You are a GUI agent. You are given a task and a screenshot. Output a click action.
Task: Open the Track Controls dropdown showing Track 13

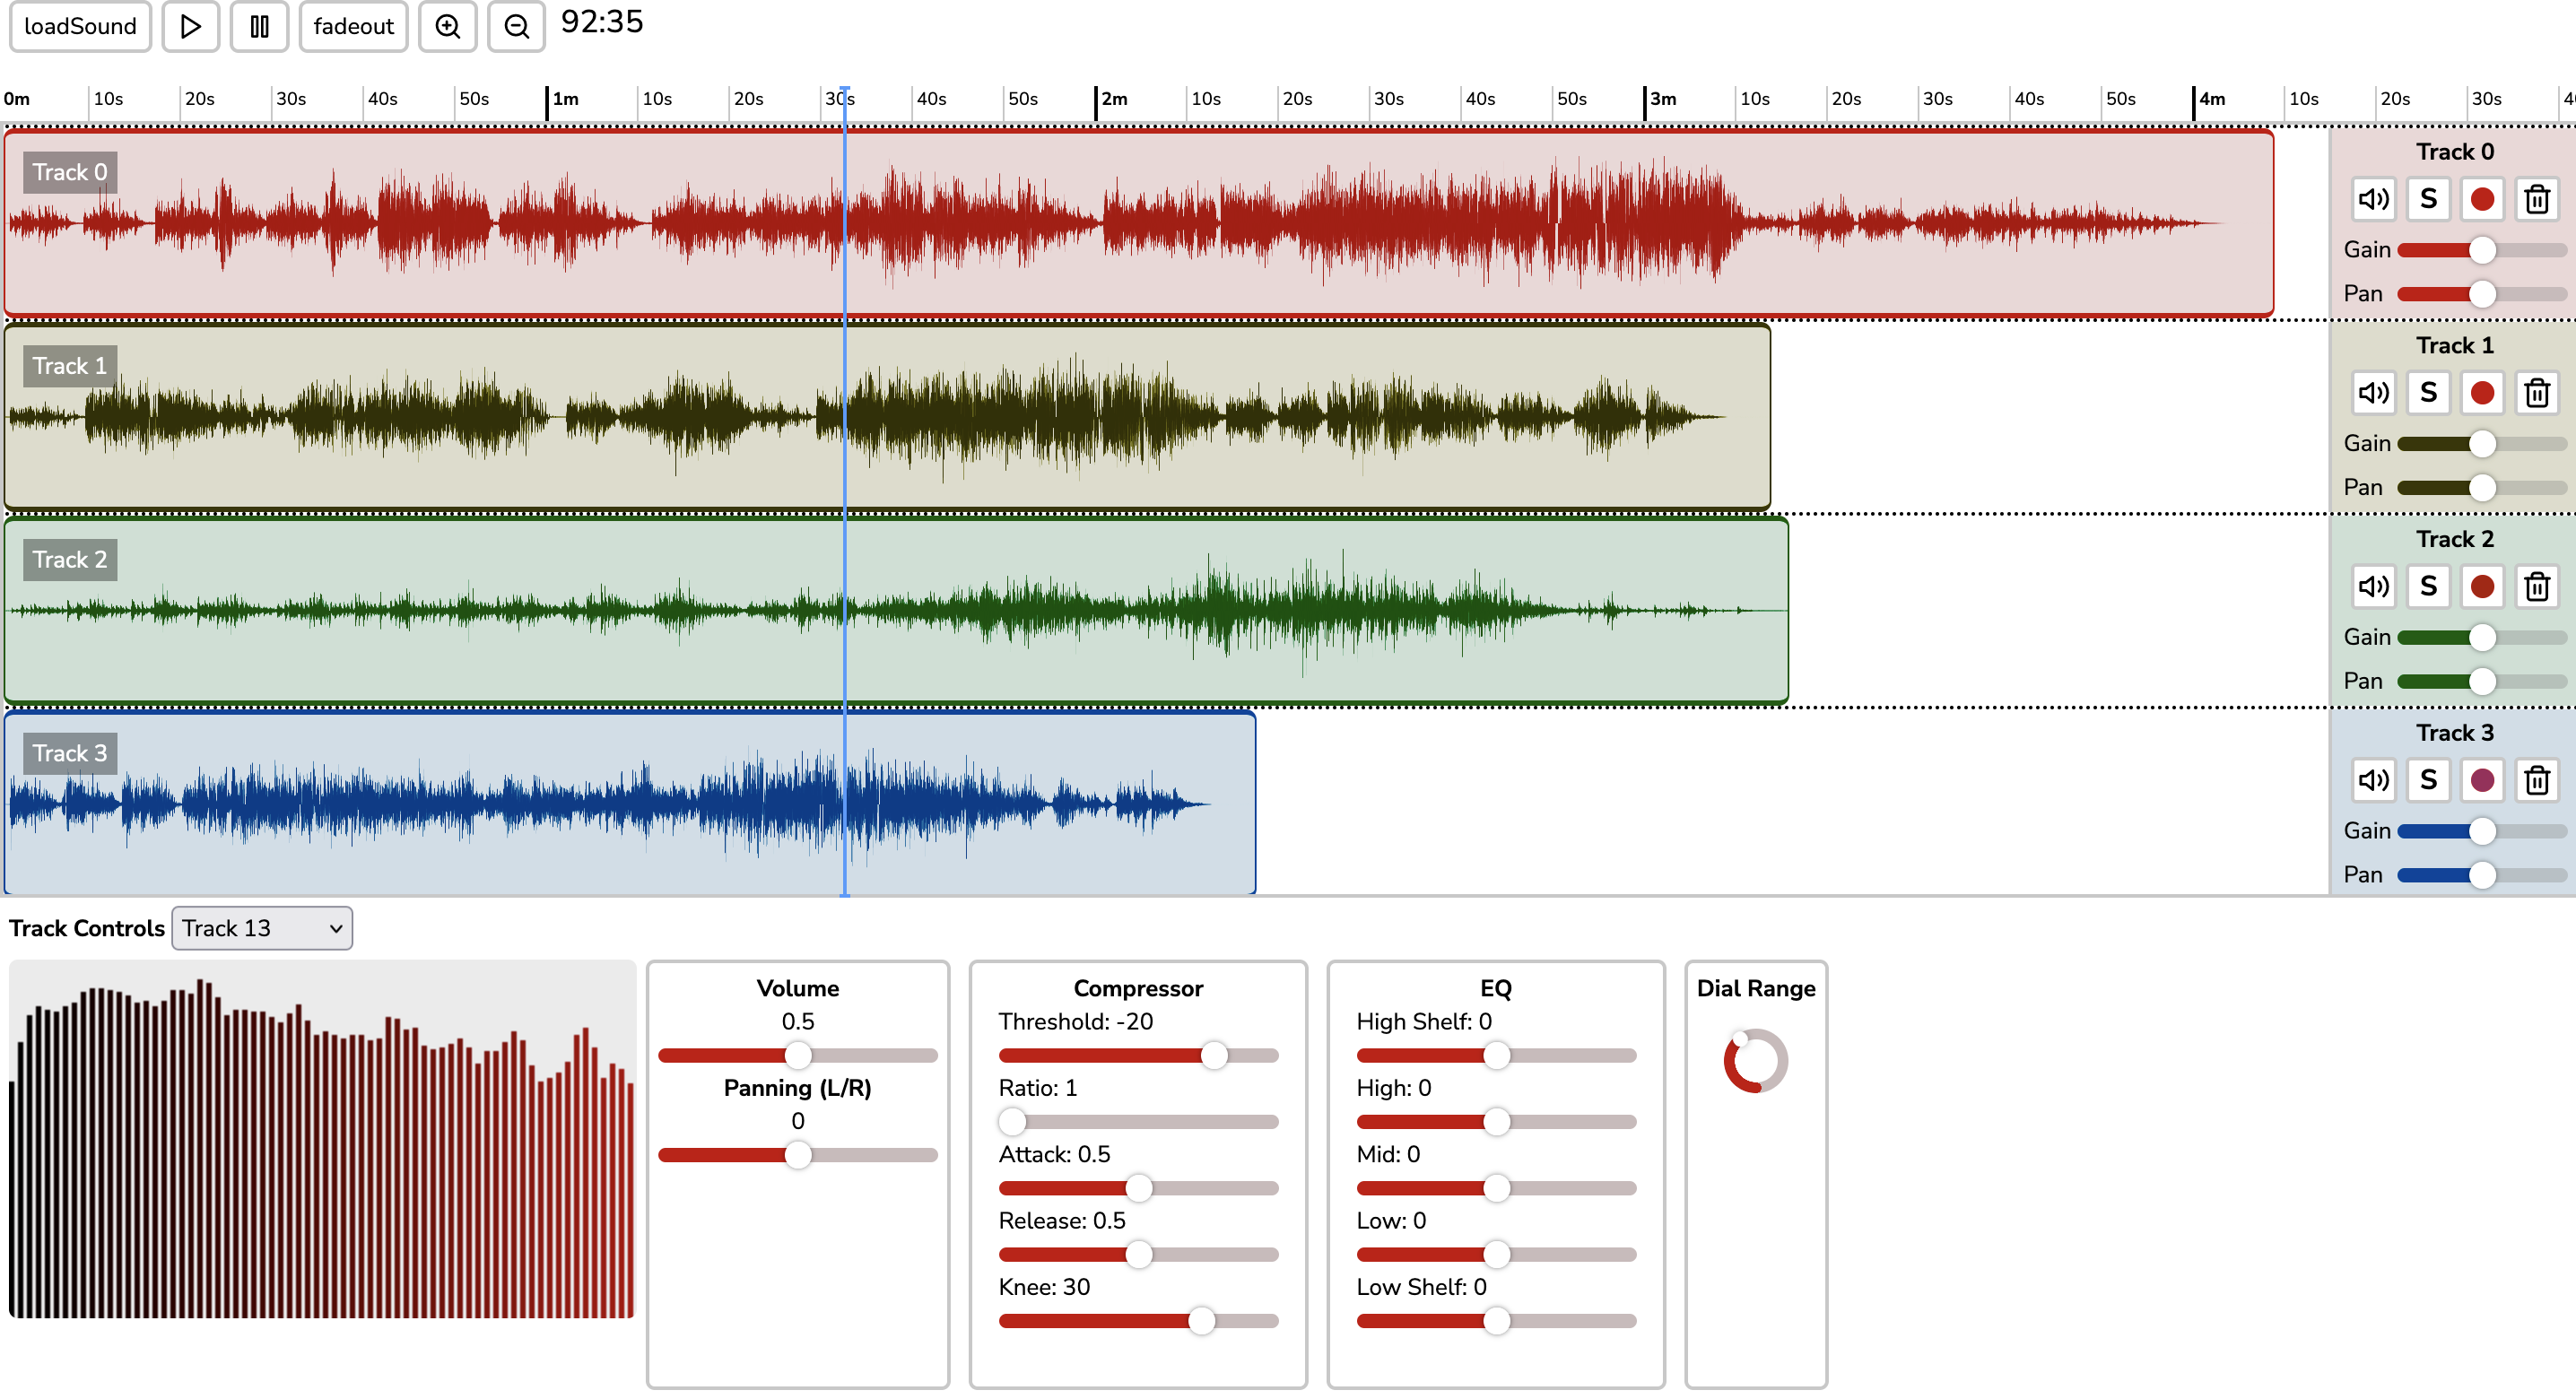point(261,928)
